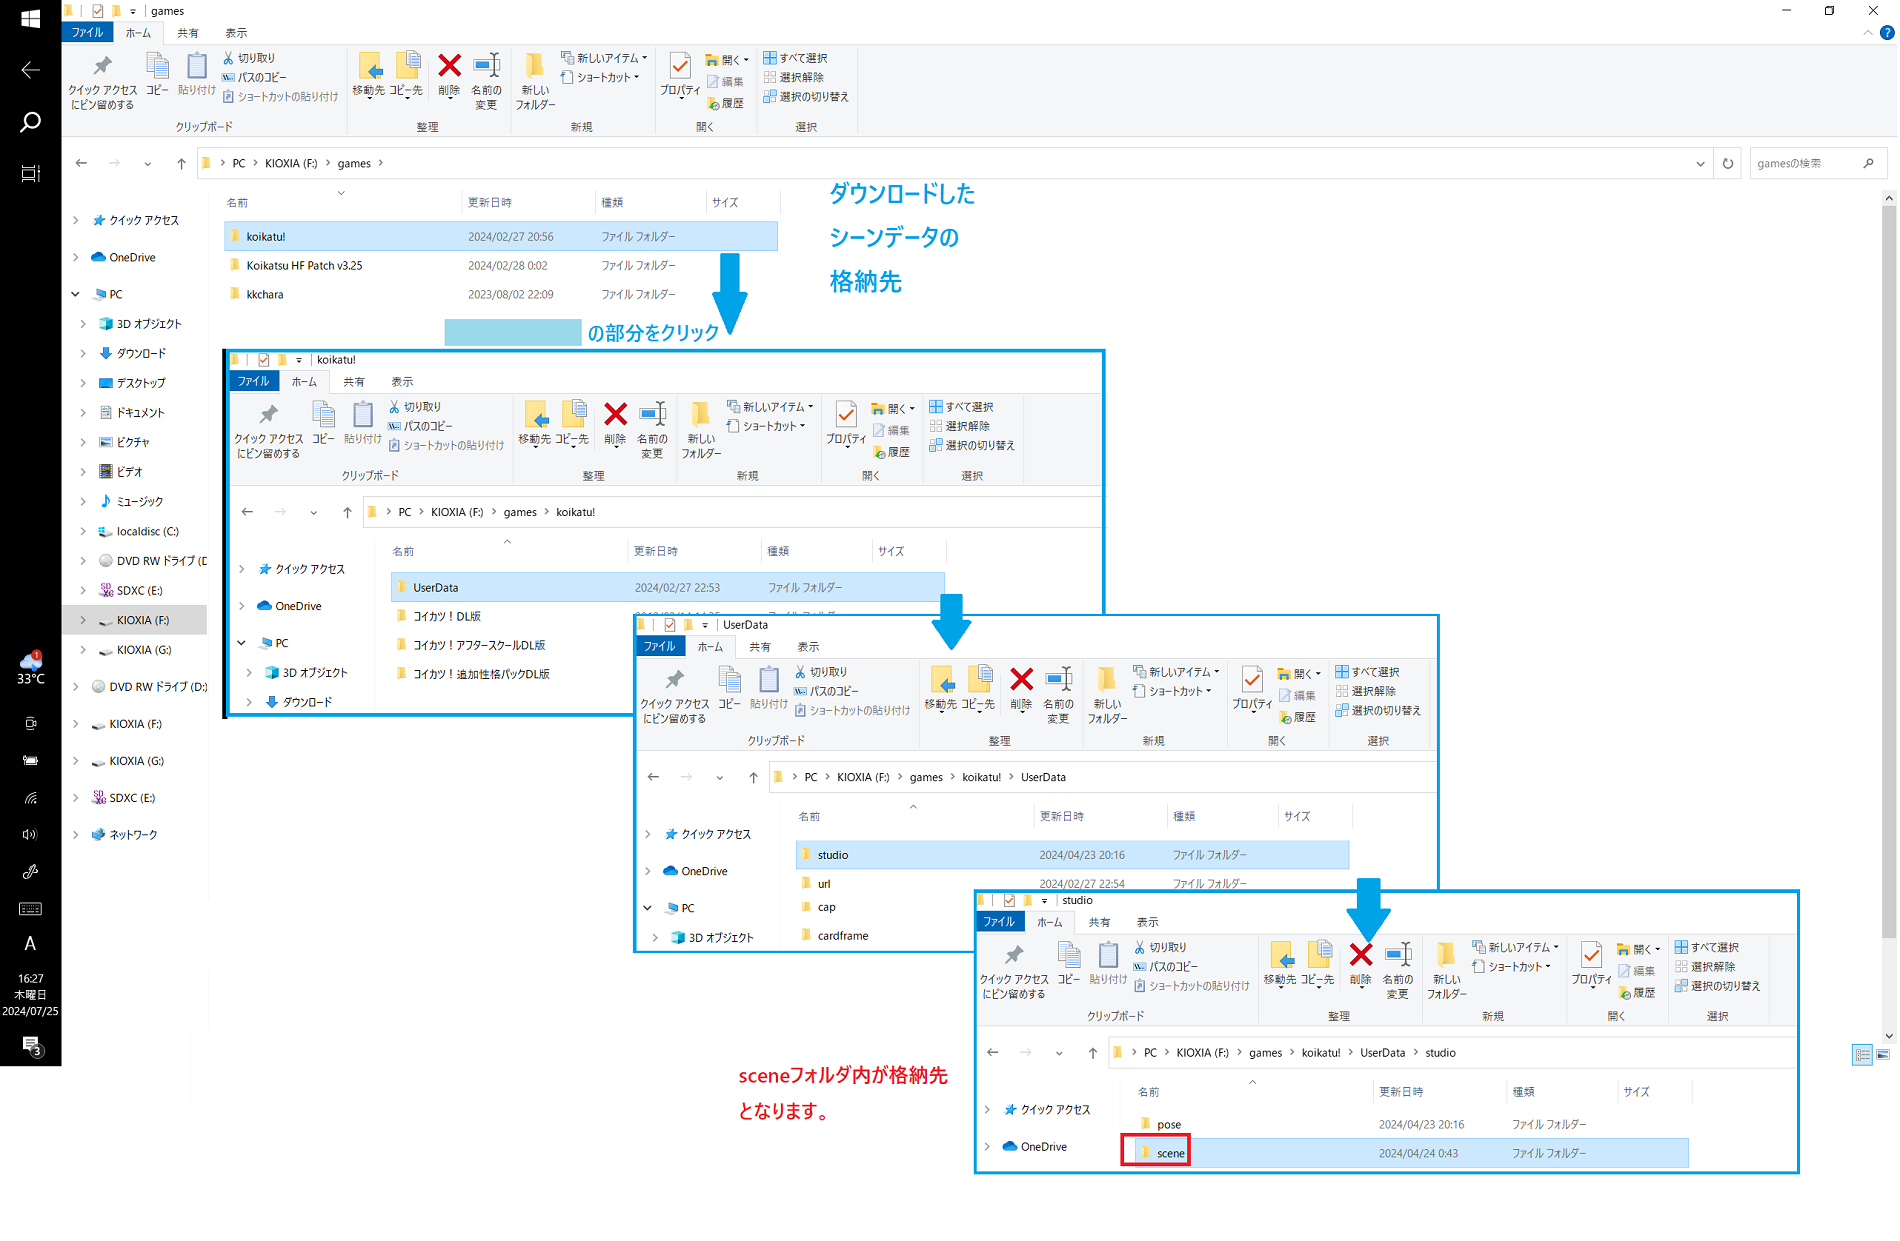The width and height of the screenshot is (1900, 1241).
Task: Toggle the IME input mode 'A' indicator
Action: click(x=30, y=943)
